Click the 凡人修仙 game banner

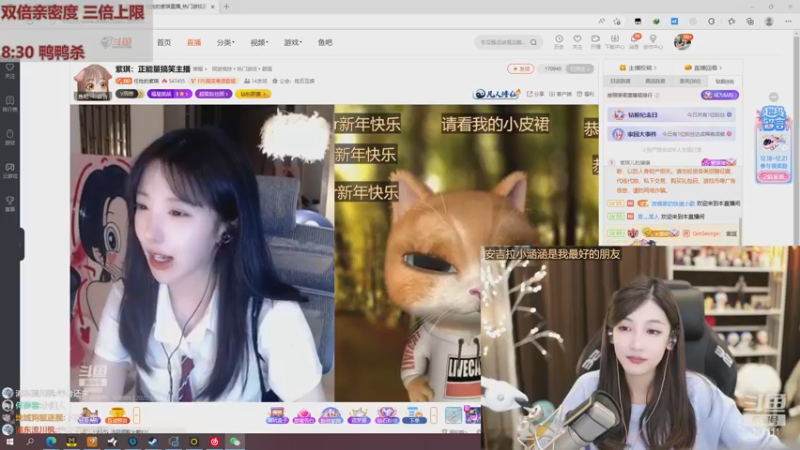[496, 94]
